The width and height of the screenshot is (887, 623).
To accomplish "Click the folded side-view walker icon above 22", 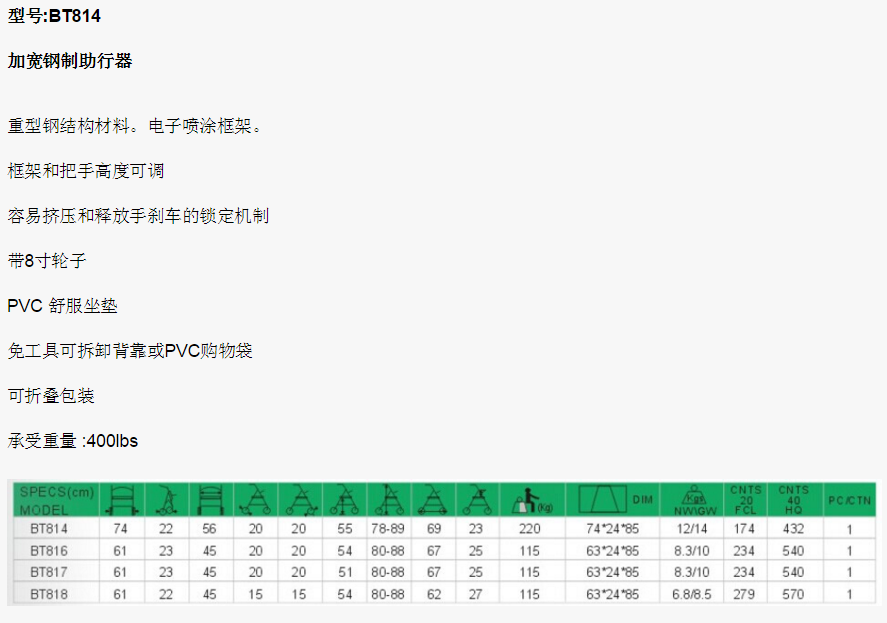I will [x=166, y=499].
